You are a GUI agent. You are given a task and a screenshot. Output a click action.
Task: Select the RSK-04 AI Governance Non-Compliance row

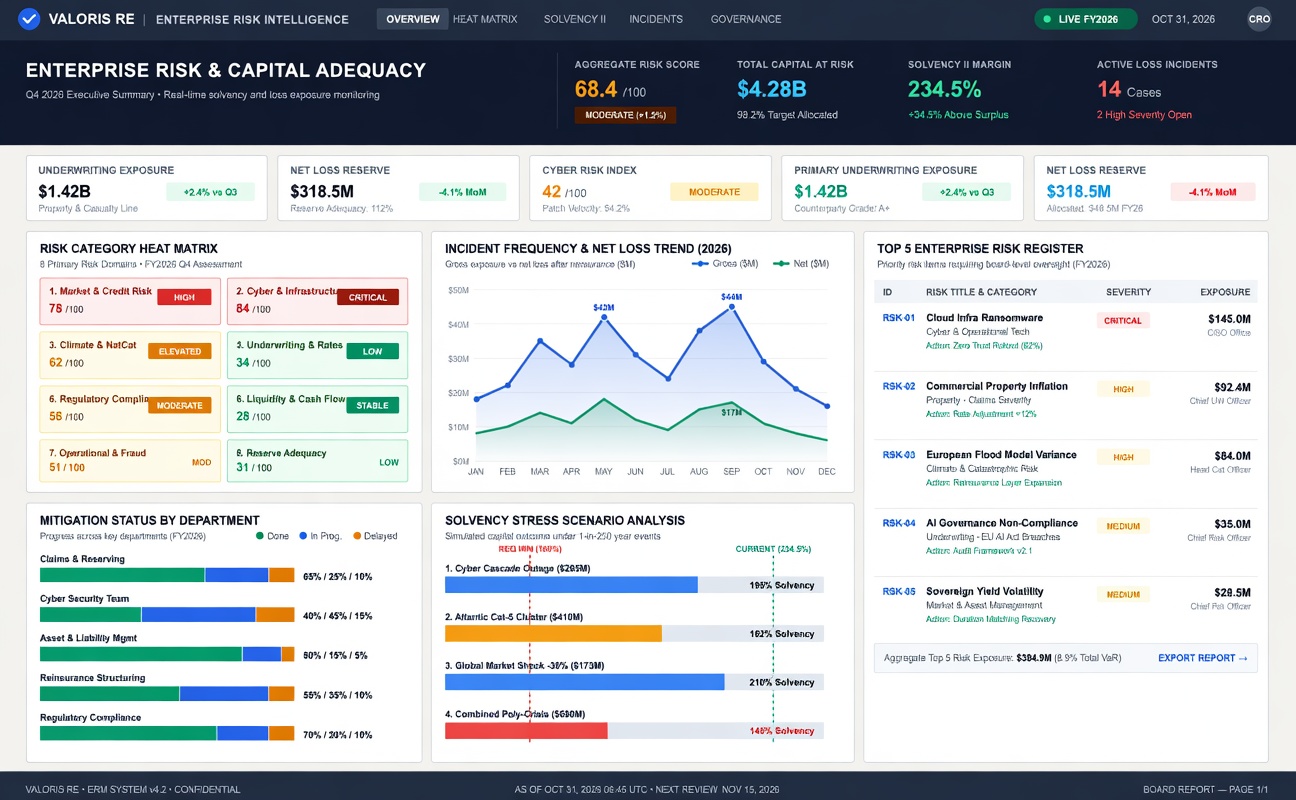[x=1066, y=537]
